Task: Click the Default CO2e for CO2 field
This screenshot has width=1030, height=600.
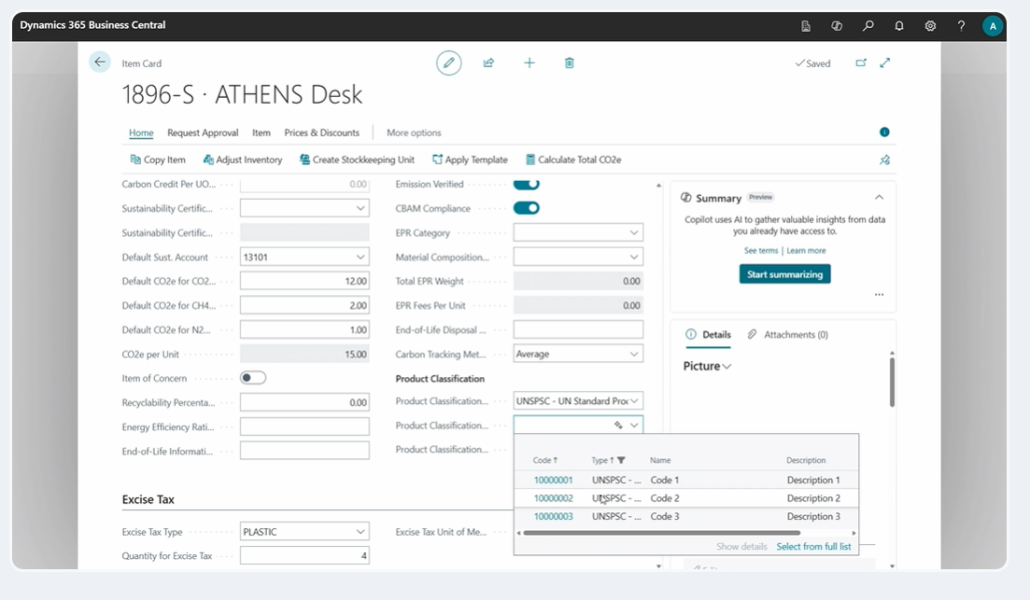Action: [305, 281]
